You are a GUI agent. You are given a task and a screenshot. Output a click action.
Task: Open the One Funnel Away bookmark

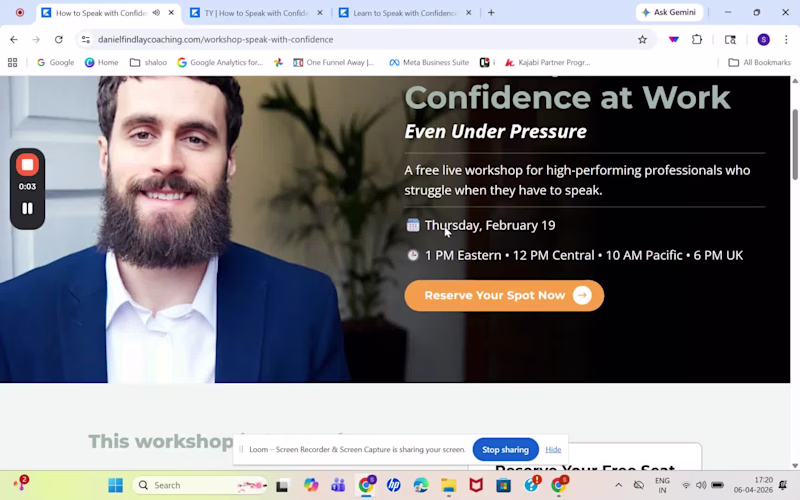(334, 62)
